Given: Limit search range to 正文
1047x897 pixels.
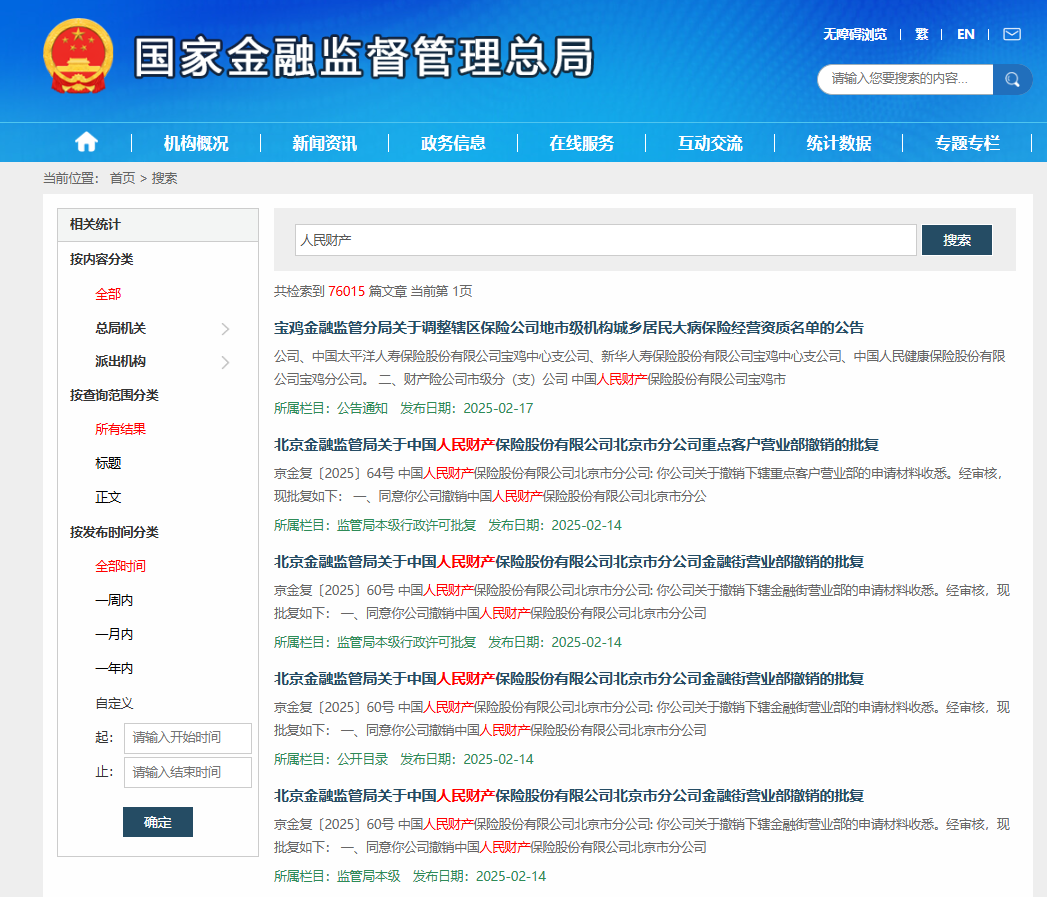Looking at the screenshot, I should [108, 497].
